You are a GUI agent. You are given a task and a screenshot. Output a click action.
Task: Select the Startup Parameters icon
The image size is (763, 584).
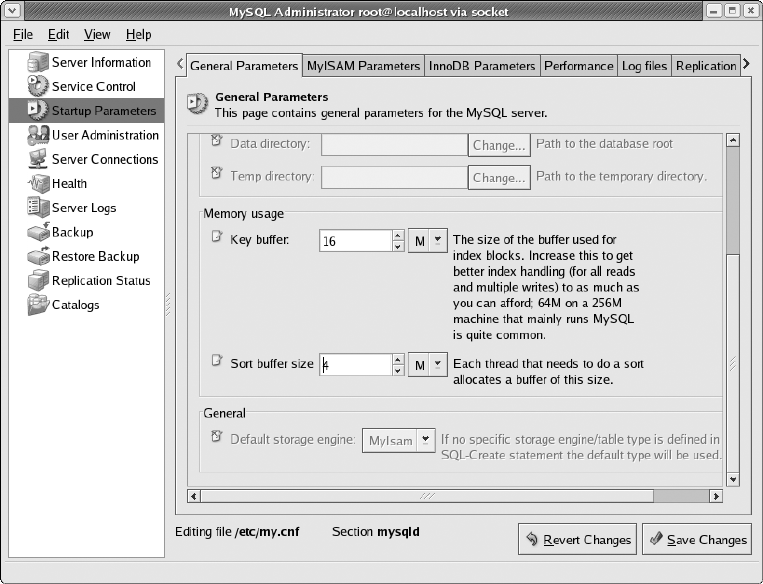click(x=38, y=110)
